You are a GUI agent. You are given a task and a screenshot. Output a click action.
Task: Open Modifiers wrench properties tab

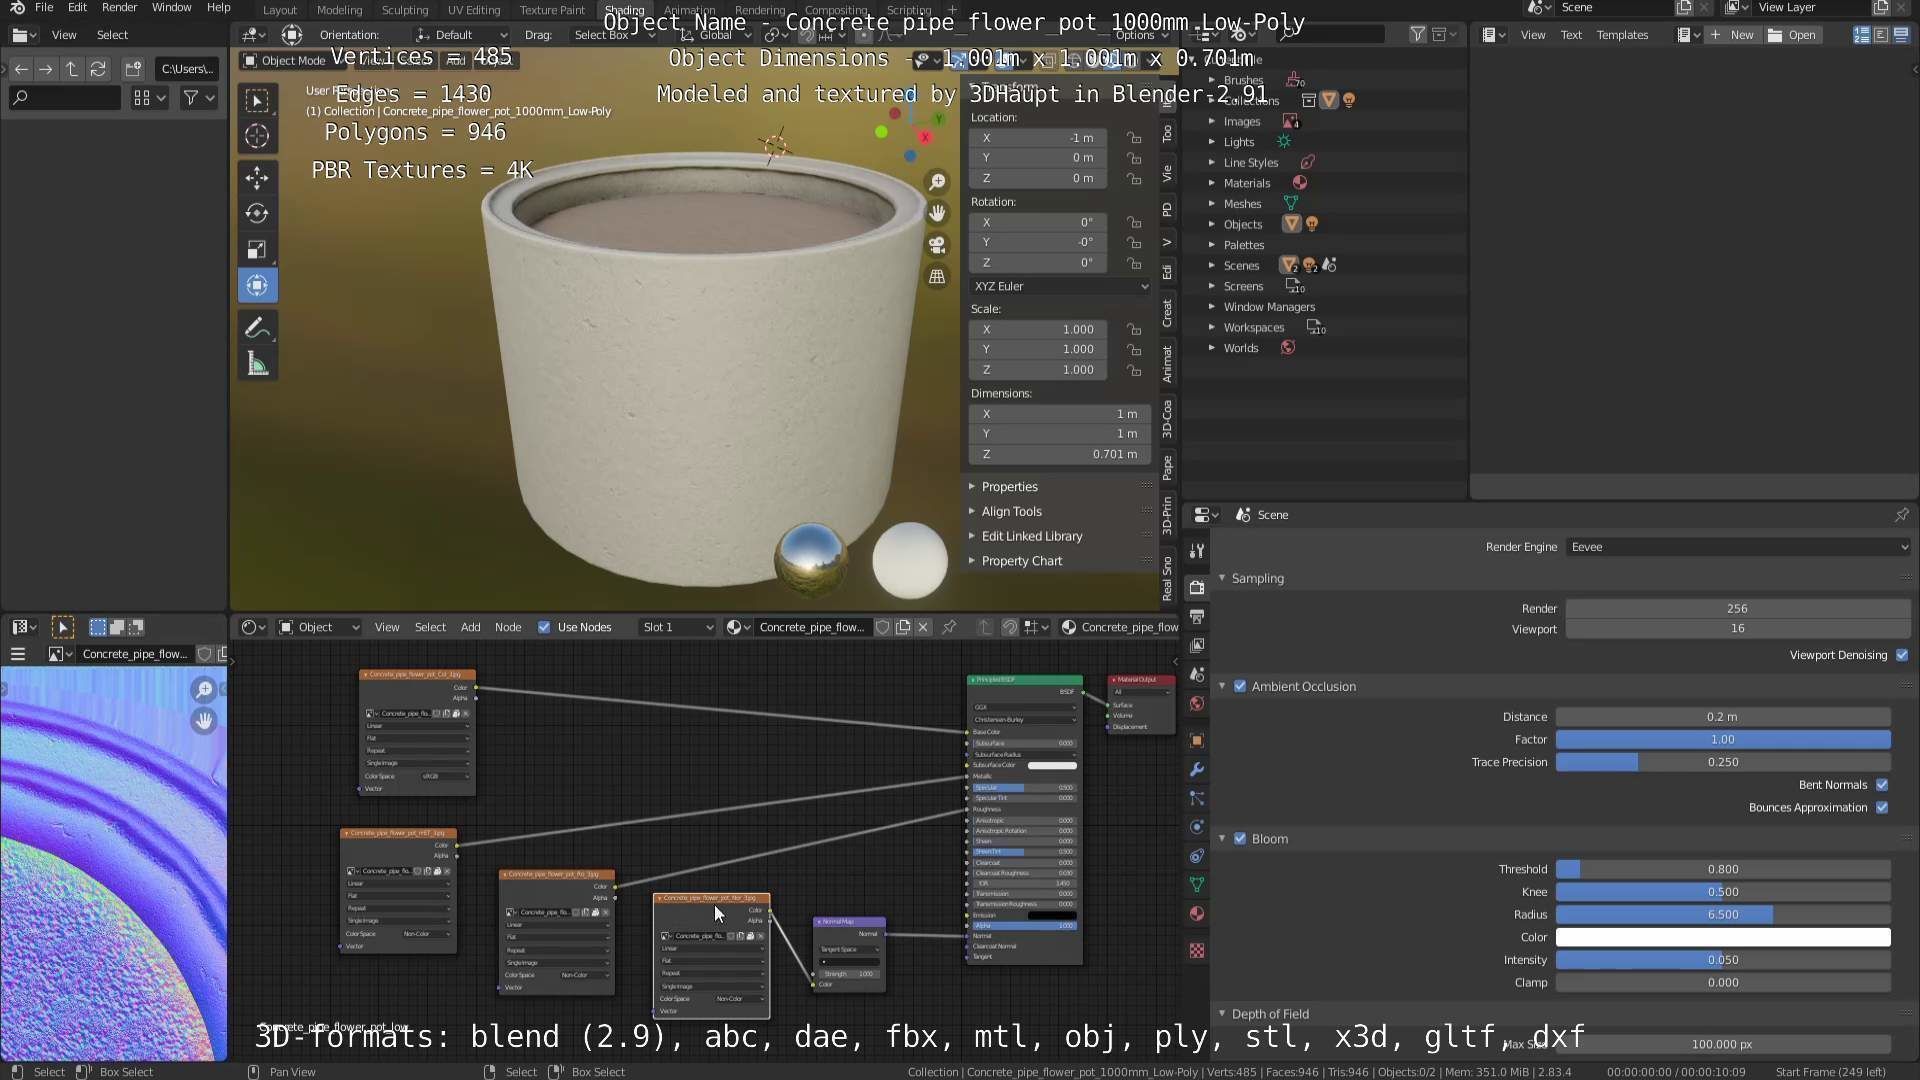point(1197,769)
